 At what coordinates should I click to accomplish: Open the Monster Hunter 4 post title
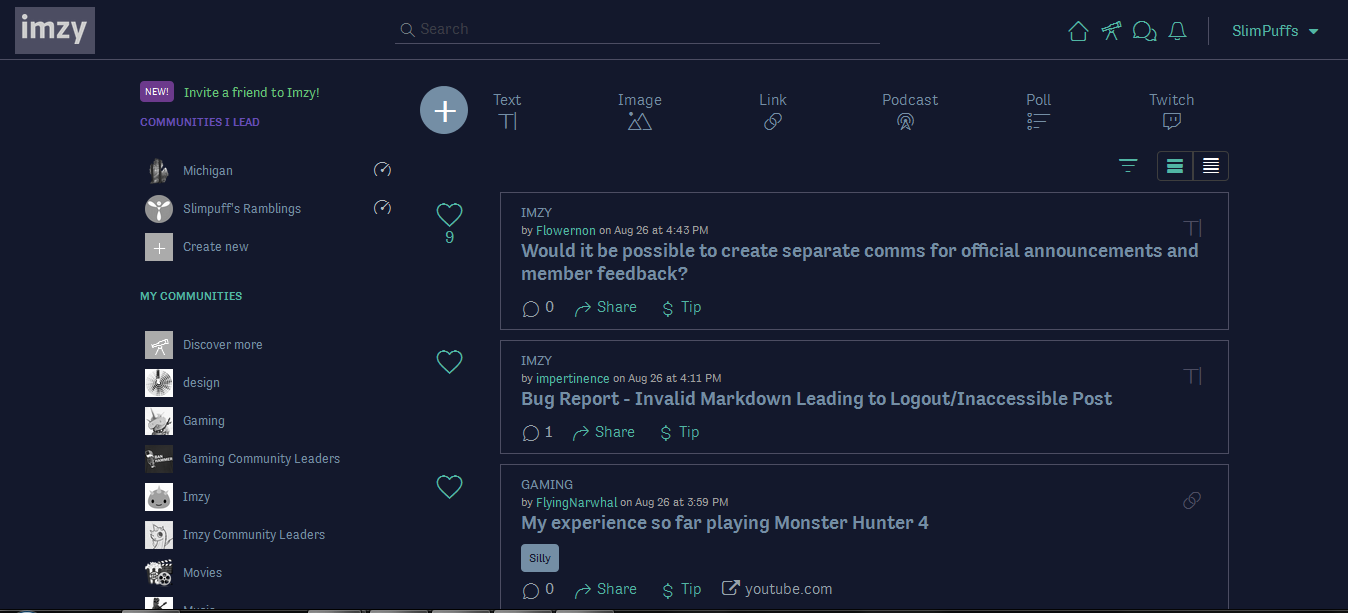tap(724, 523)
